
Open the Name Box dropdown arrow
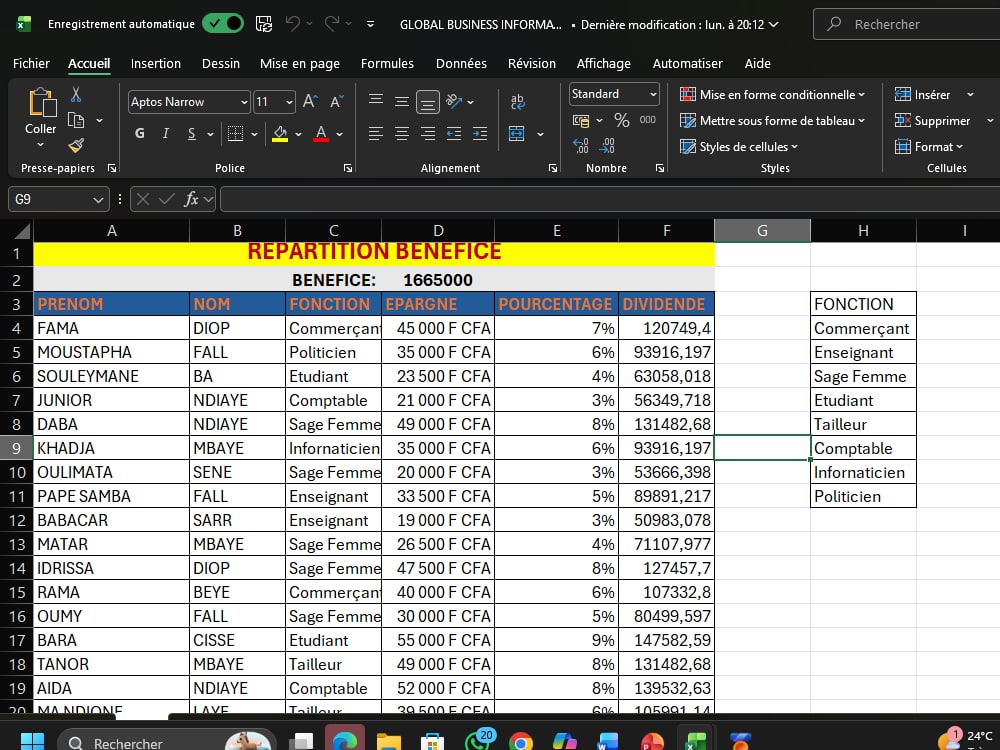tap(98, 200)
